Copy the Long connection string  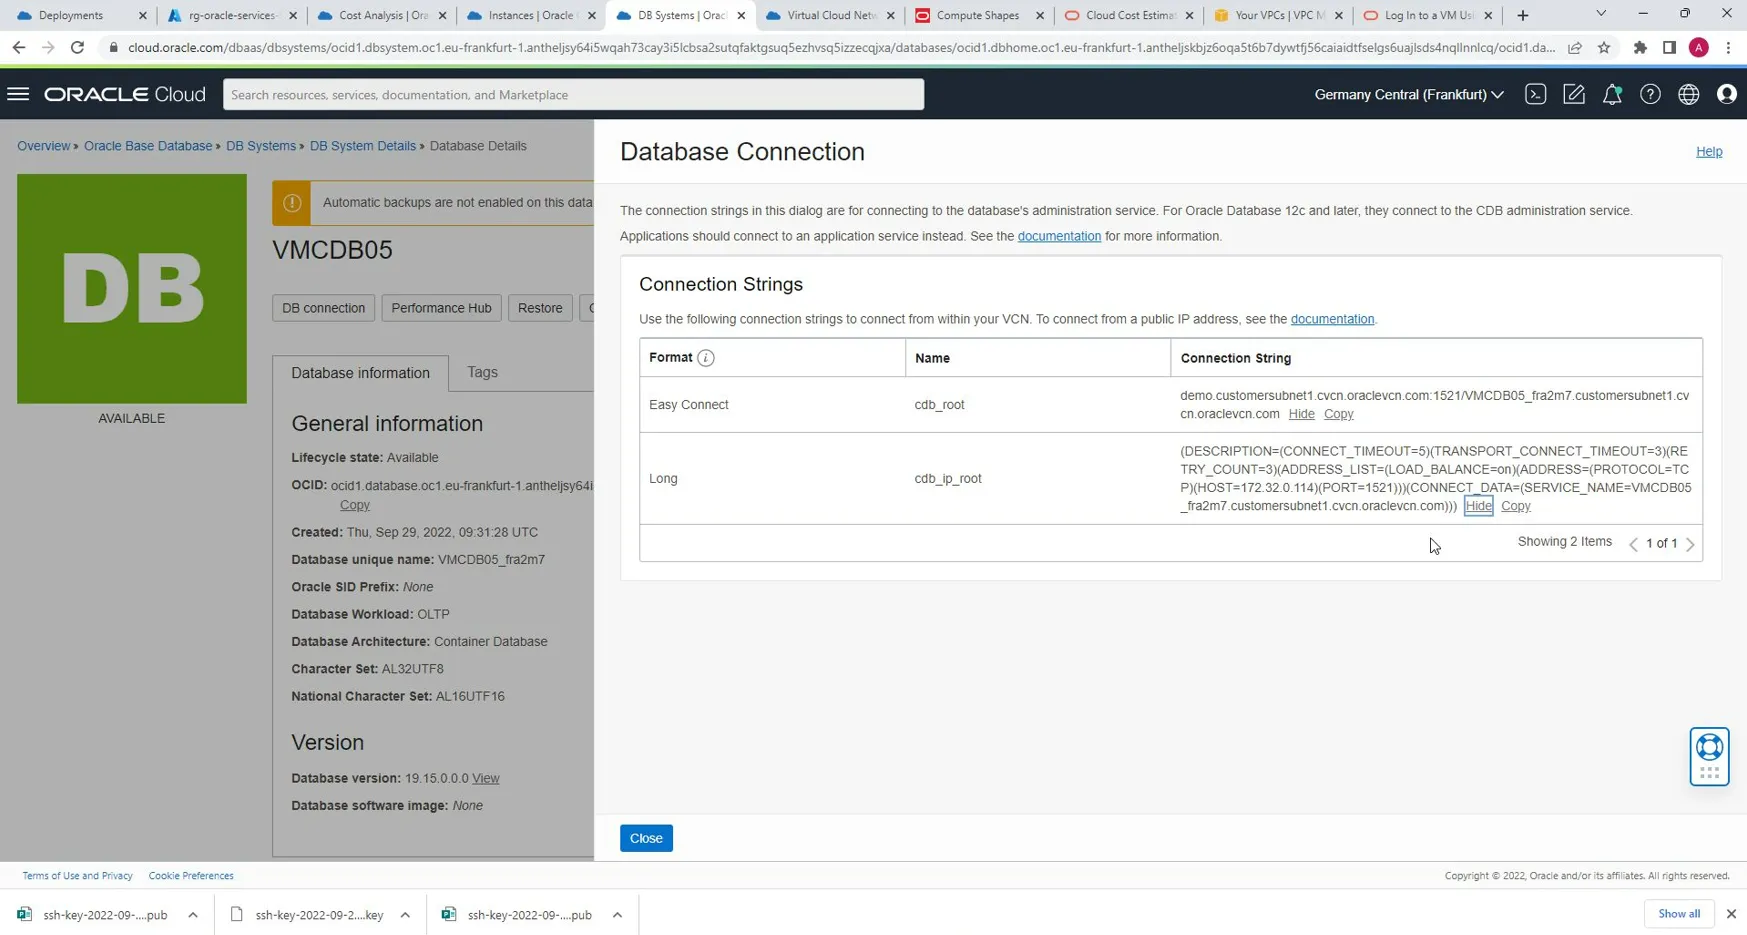coord(1515,506)
